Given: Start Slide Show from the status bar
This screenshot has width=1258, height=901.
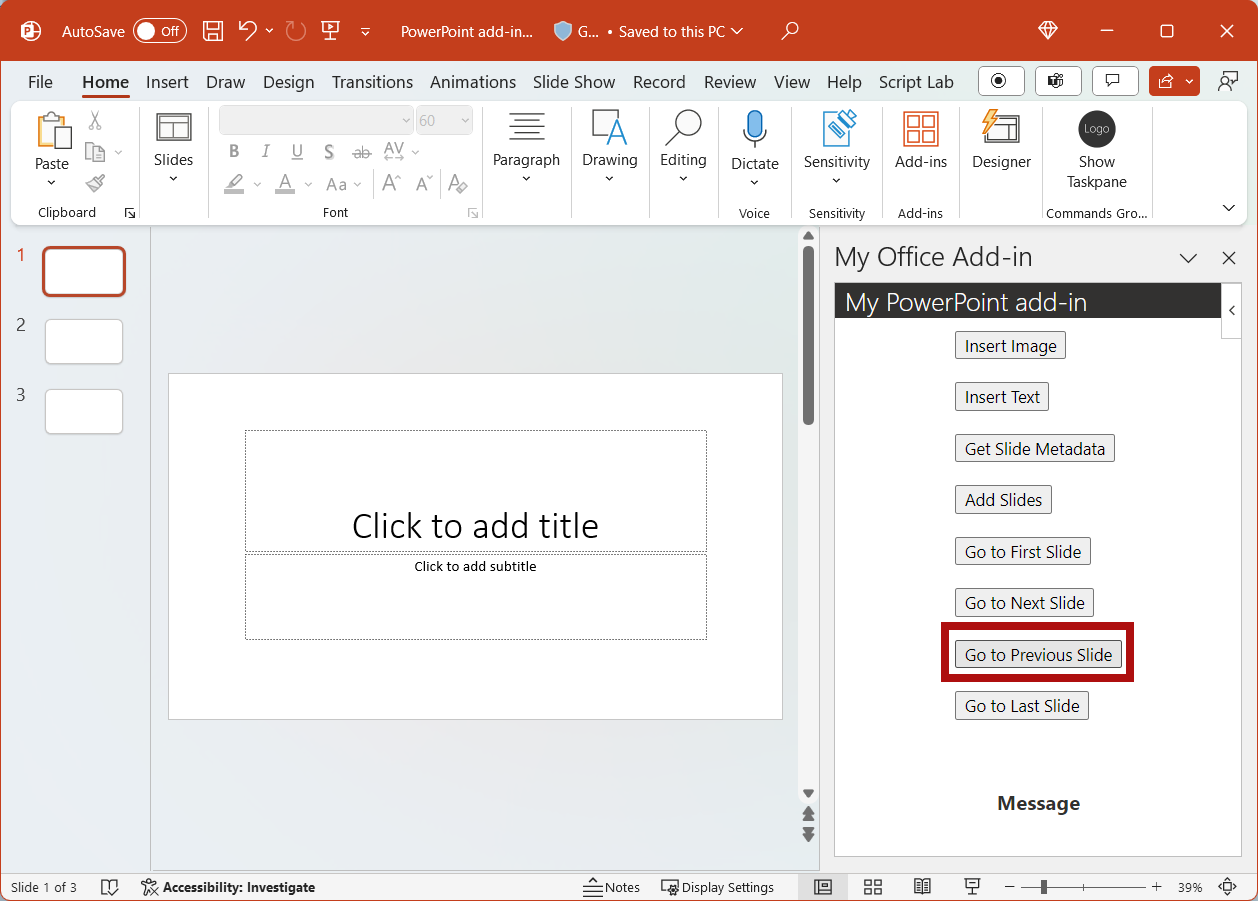Looking at the screenshot, I should pyautogui.click(x=971, y=887).
